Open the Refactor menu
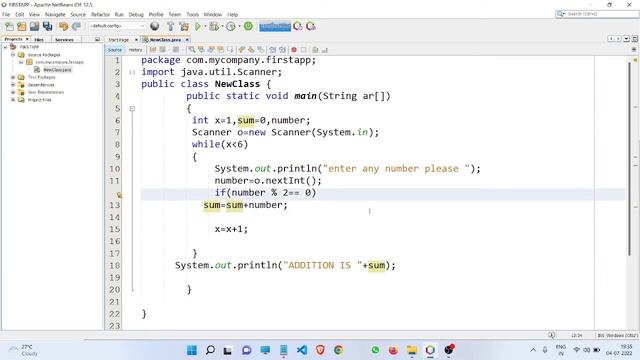640x360 pixels. coord(100,14)
